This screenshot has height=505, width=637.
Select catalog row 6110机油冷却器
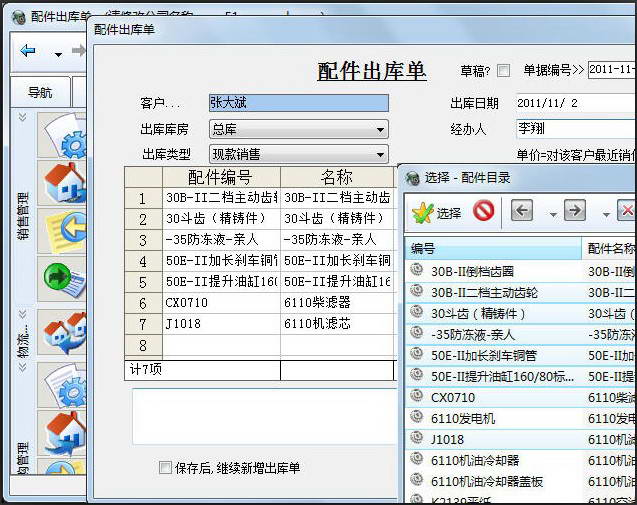[521, 460]
